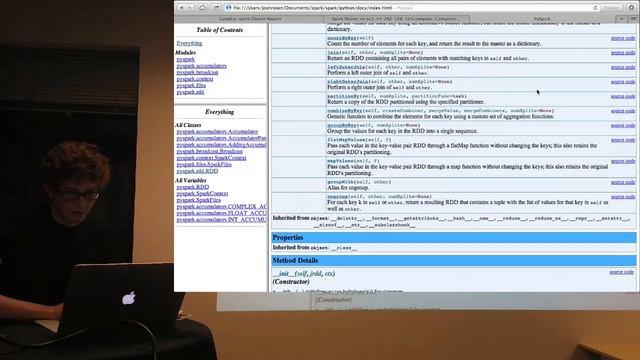Click the Reader button beside the address bar

pyautogui.click(x=611, y=8)
